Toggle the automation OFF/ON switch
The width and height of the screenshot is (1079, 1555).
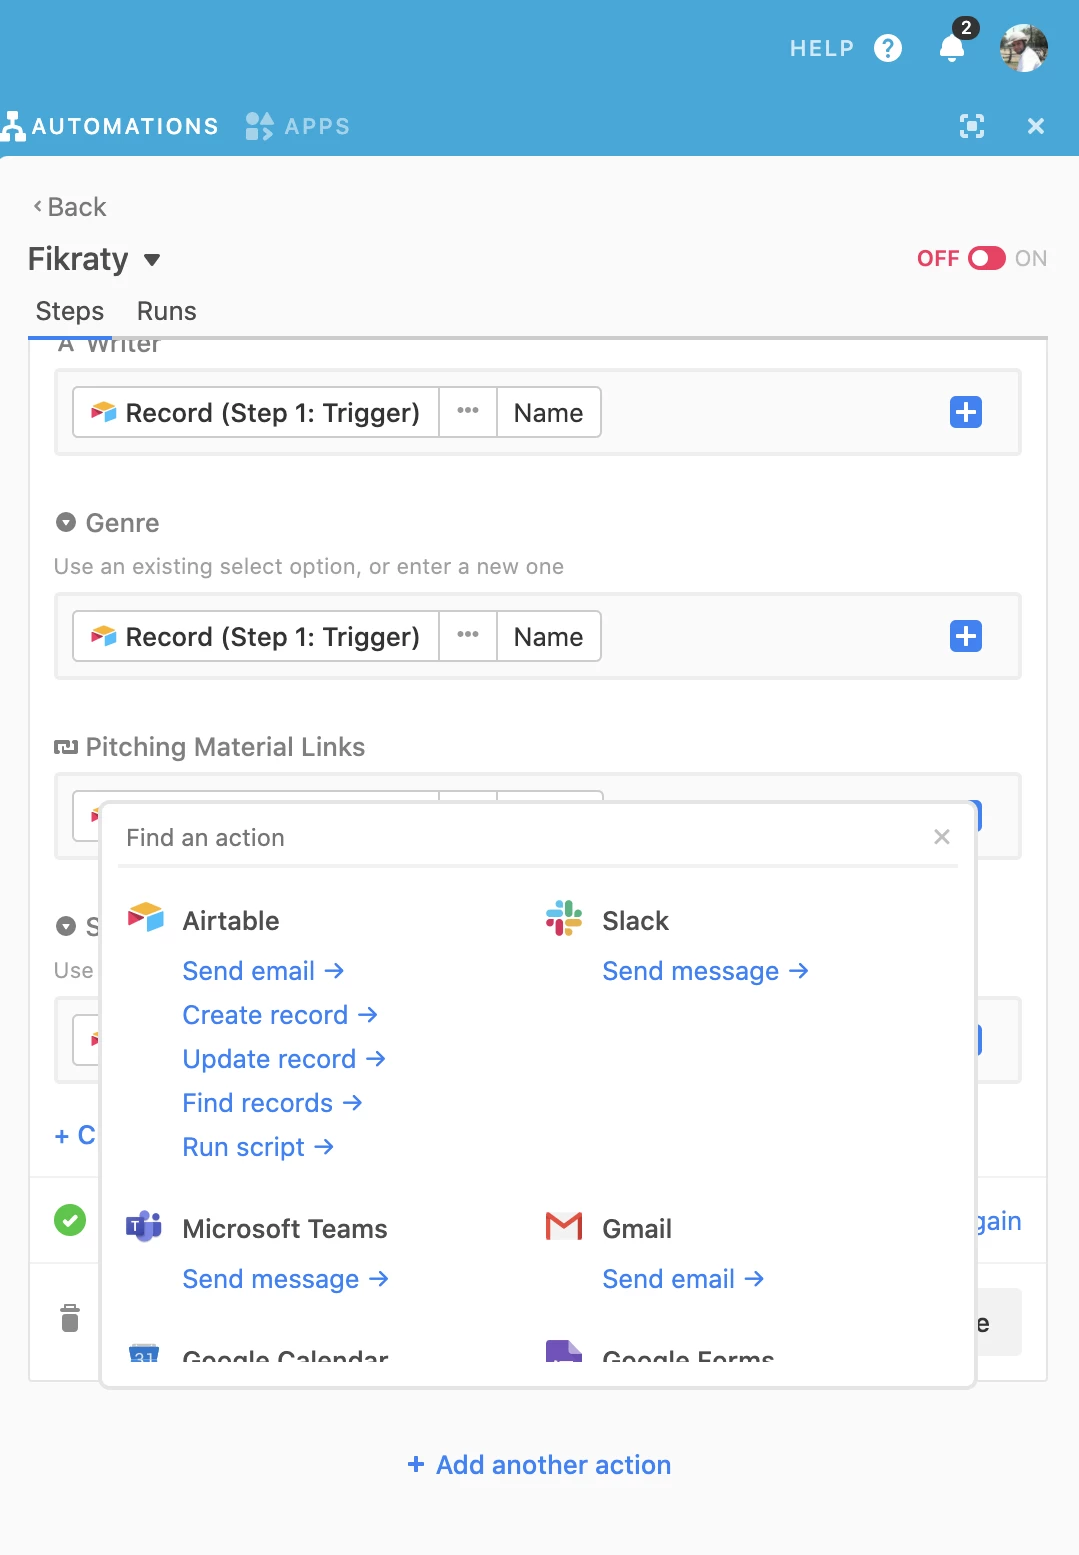click(986, 258)
